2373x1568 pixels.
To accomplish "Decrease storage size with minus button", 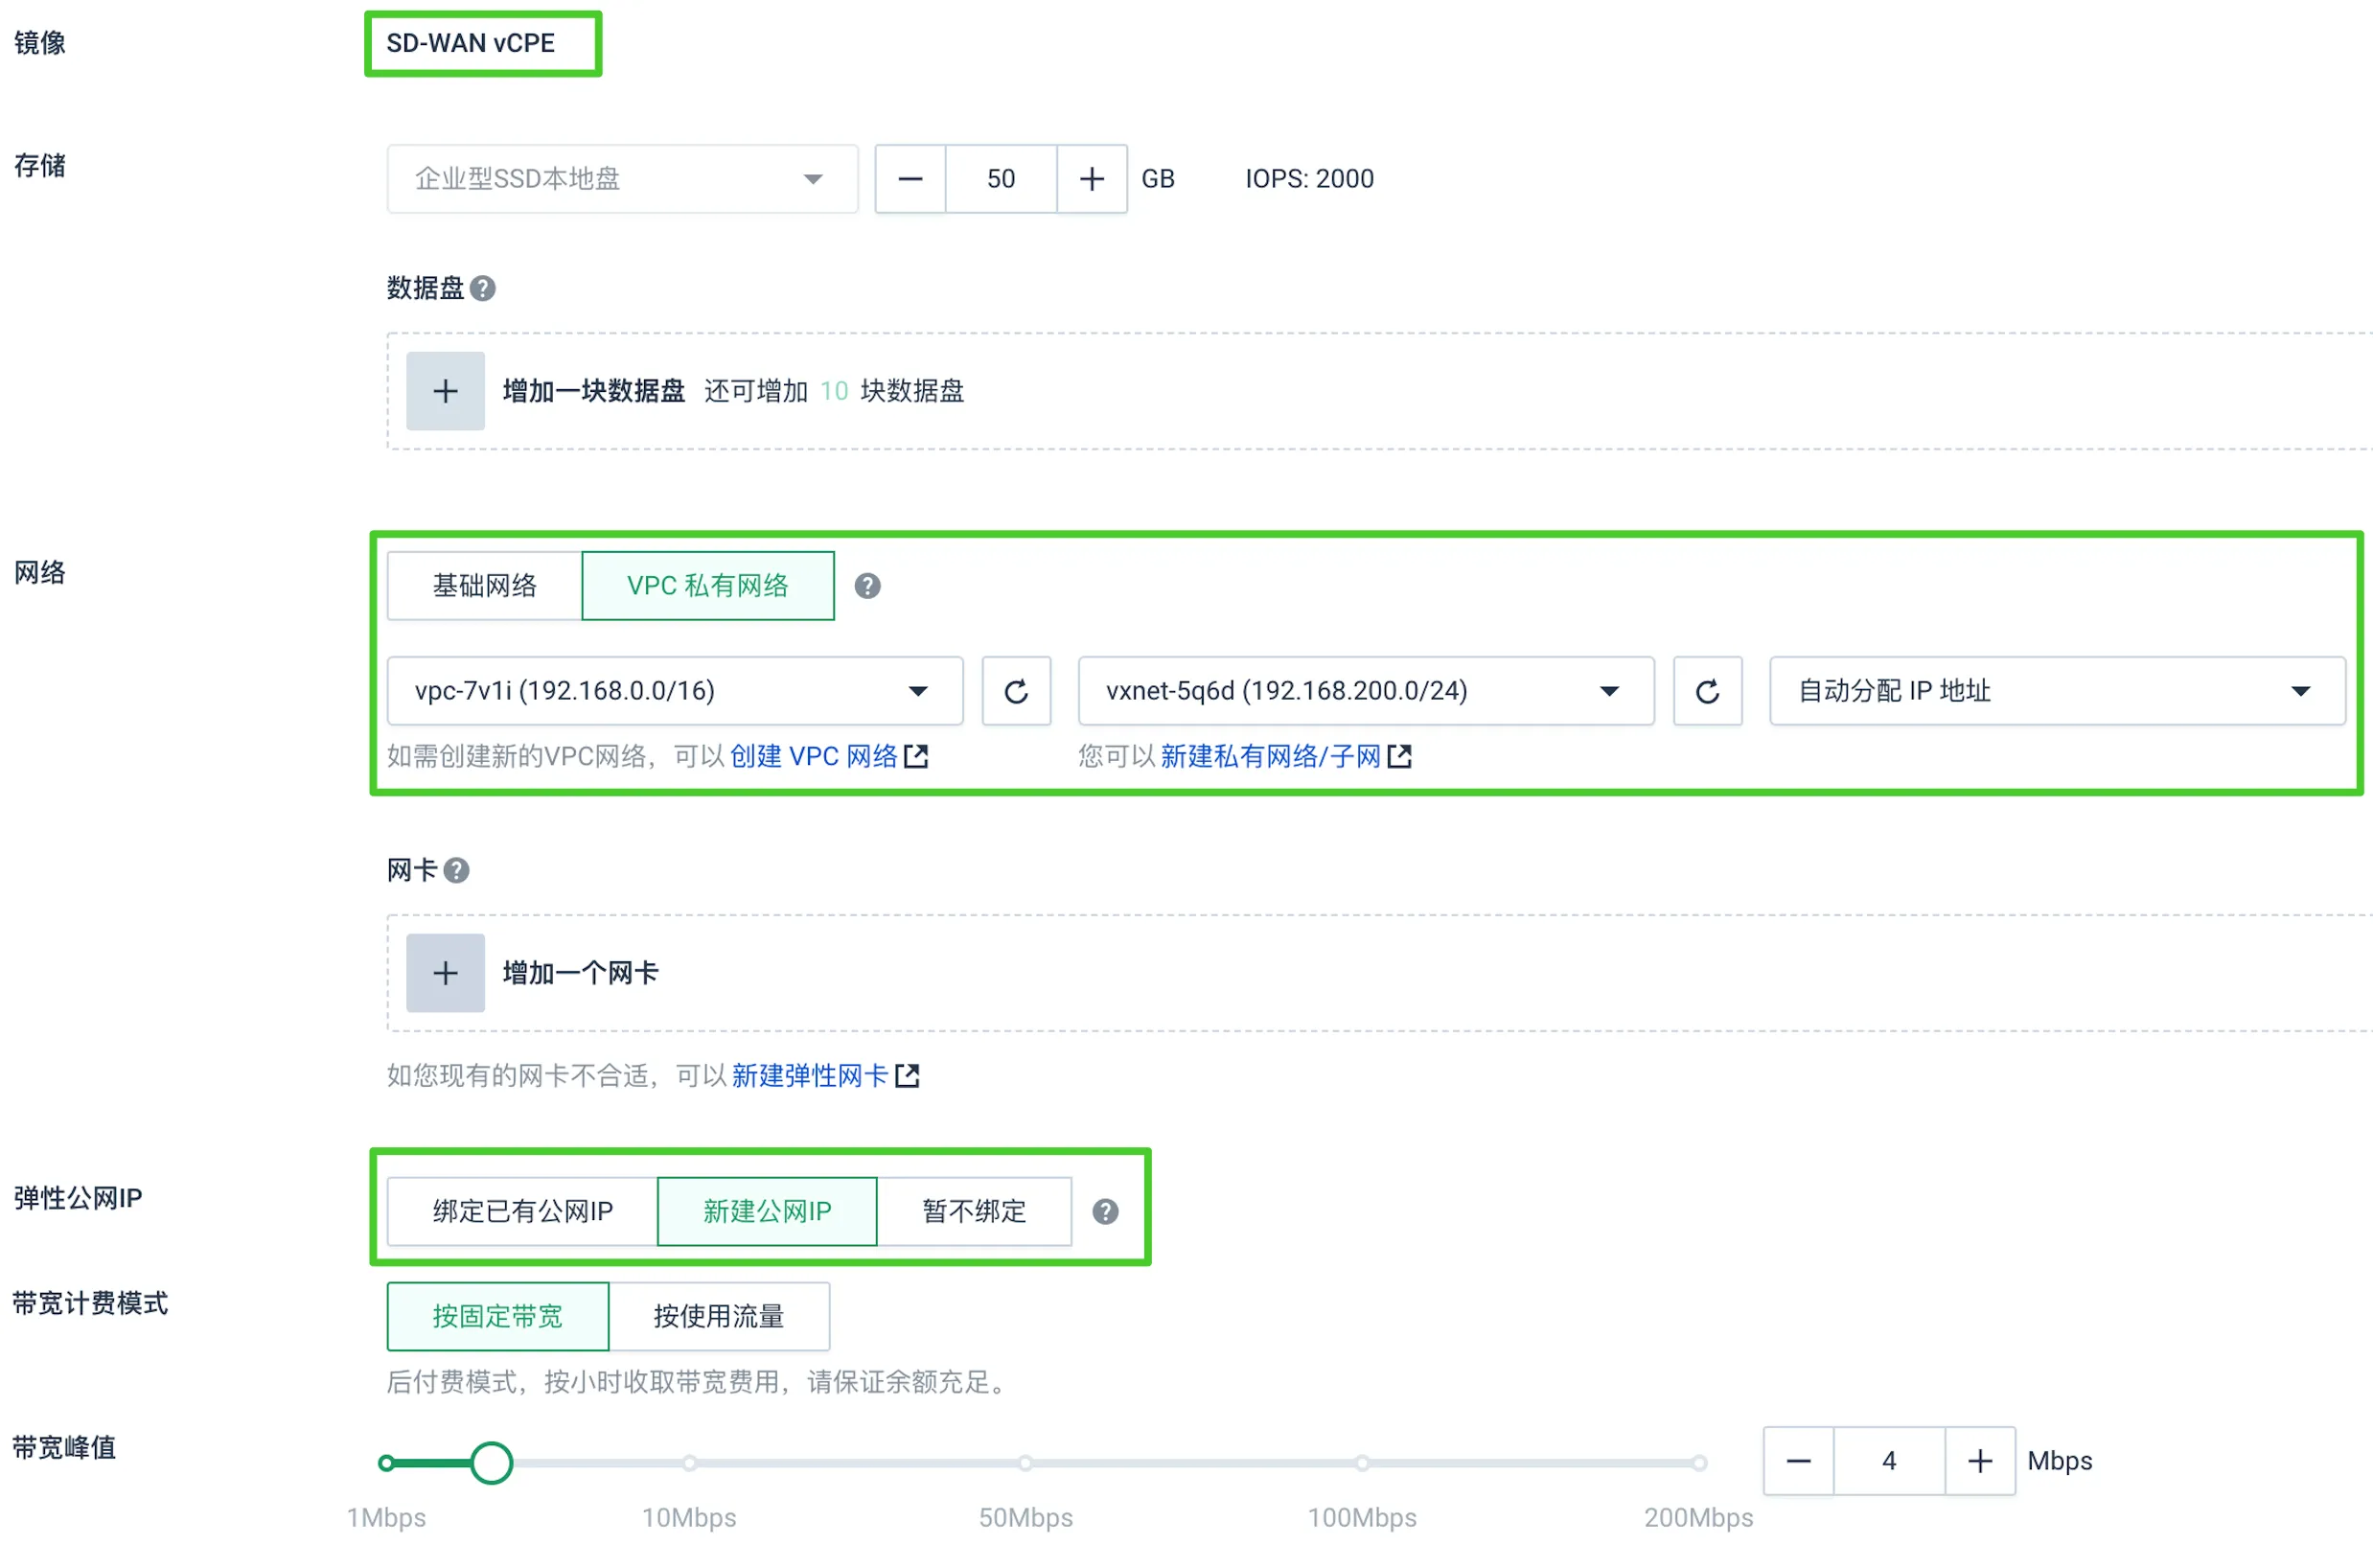I will pos(911,179).
